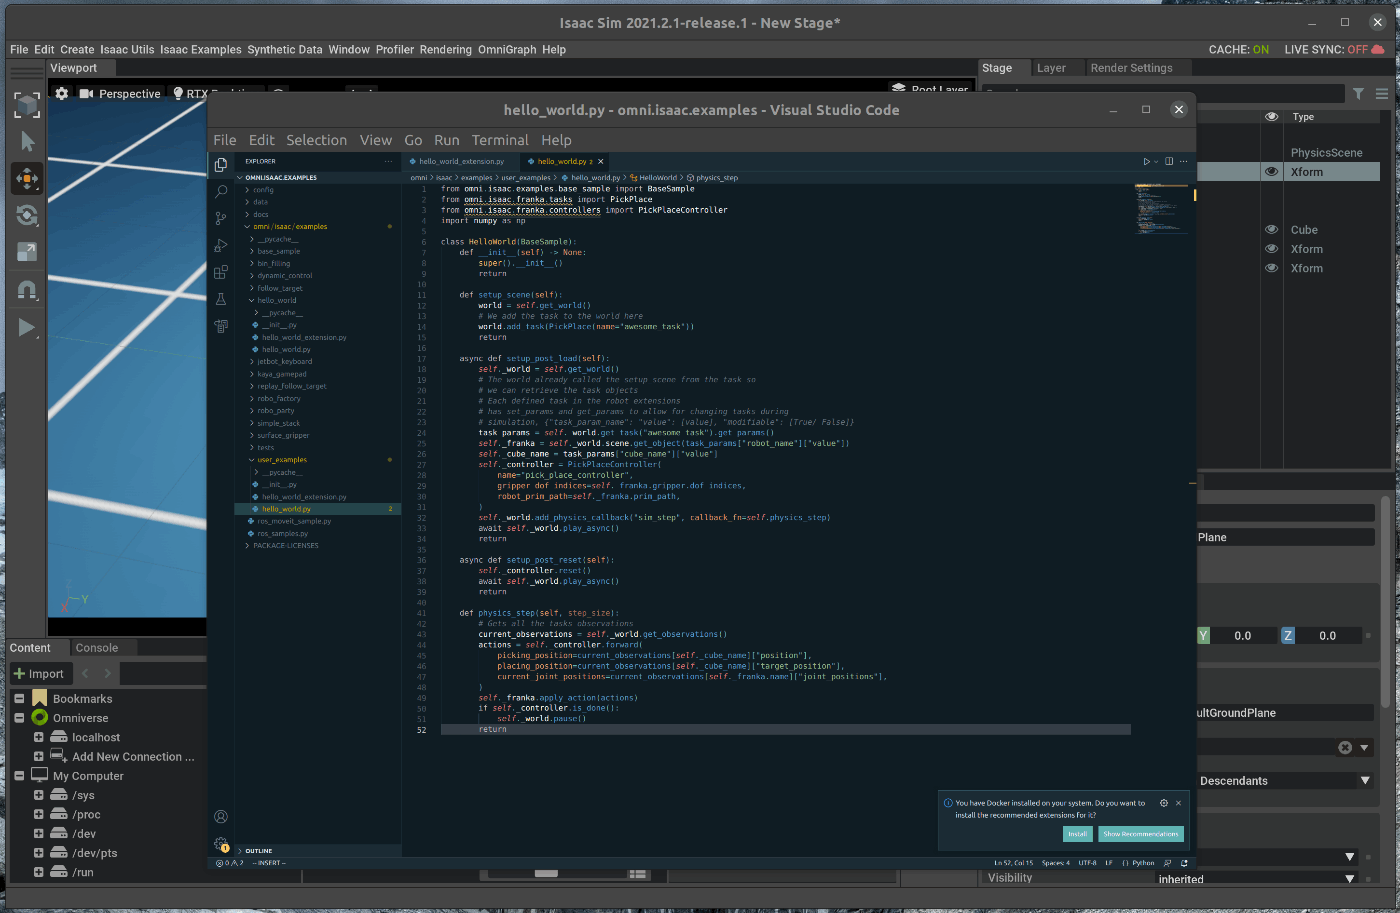1400x913 pixels.
Task: Open Explorer view in VS Code activity bar
Action: pos(221,164)
